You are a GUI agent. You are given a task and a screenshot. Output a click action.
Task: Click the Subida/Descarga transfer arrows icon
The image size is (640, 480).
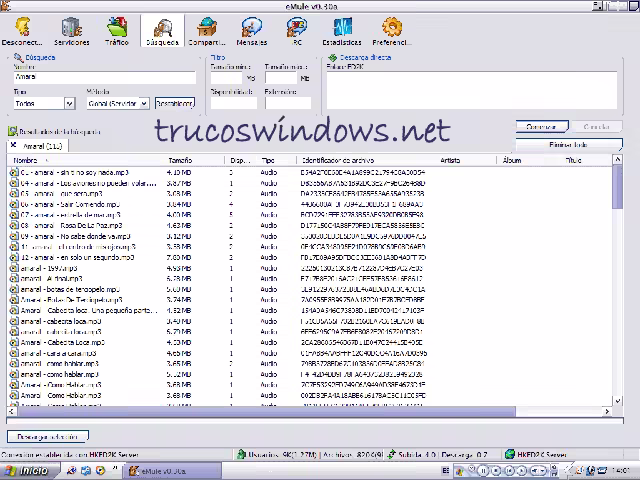(392, 454)
